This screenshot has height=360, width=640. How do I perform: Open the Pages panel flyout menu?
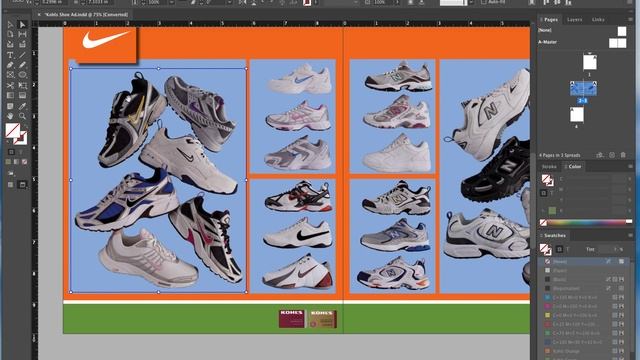pyautogui.click(x=630, y=20)
